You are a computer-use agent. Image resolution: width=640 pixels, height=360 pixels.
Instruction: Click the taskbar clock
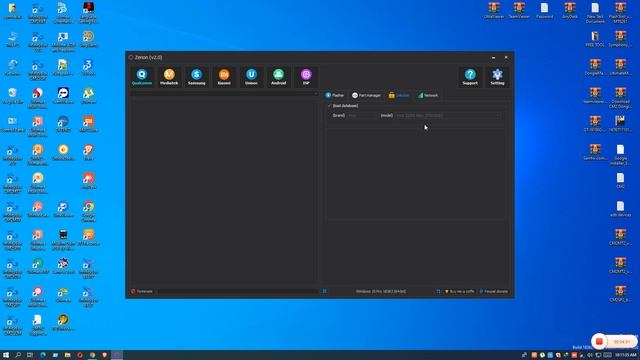click(625, 355)
